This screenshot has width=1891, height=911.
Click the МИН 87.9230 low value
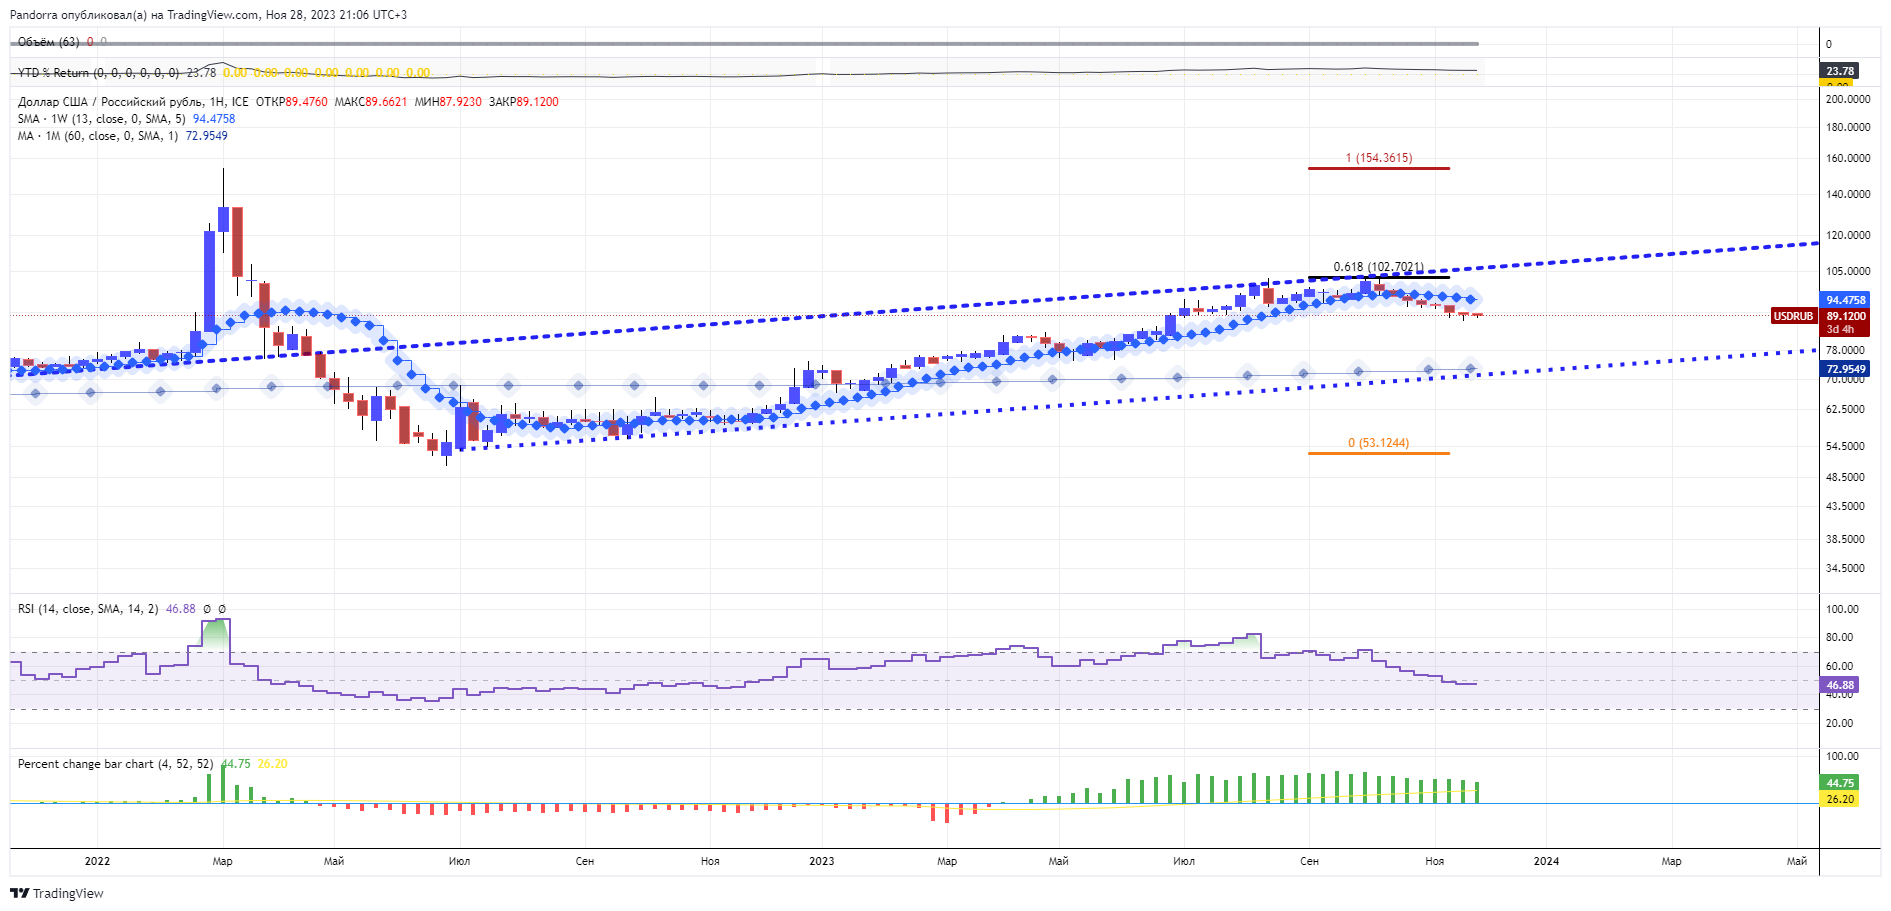point(448,102)
